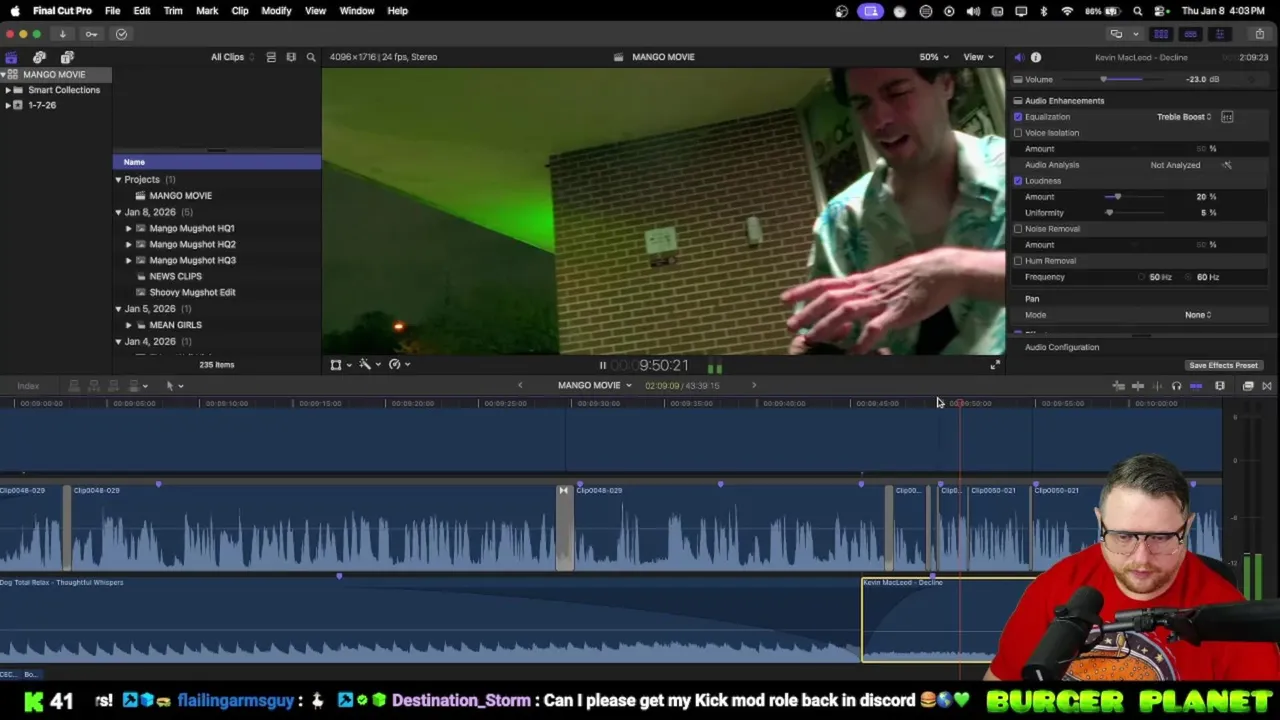Open the keyword editor key icon
Image resolution: width=1280 pixels, height=720 pixels.
pyautogui.click(x=91, y=34)
